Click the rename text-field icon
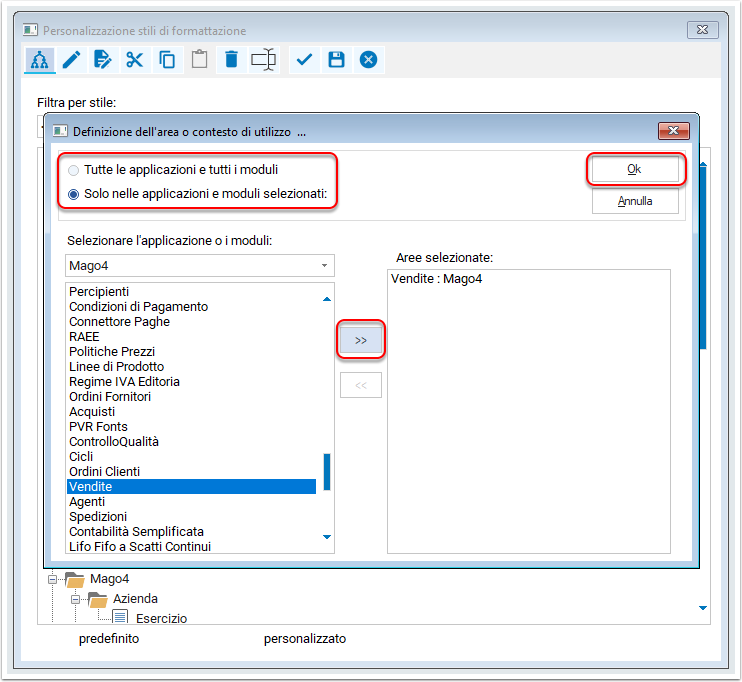The height and width of the screenshot is (682, 742). [x=264, y=60]
